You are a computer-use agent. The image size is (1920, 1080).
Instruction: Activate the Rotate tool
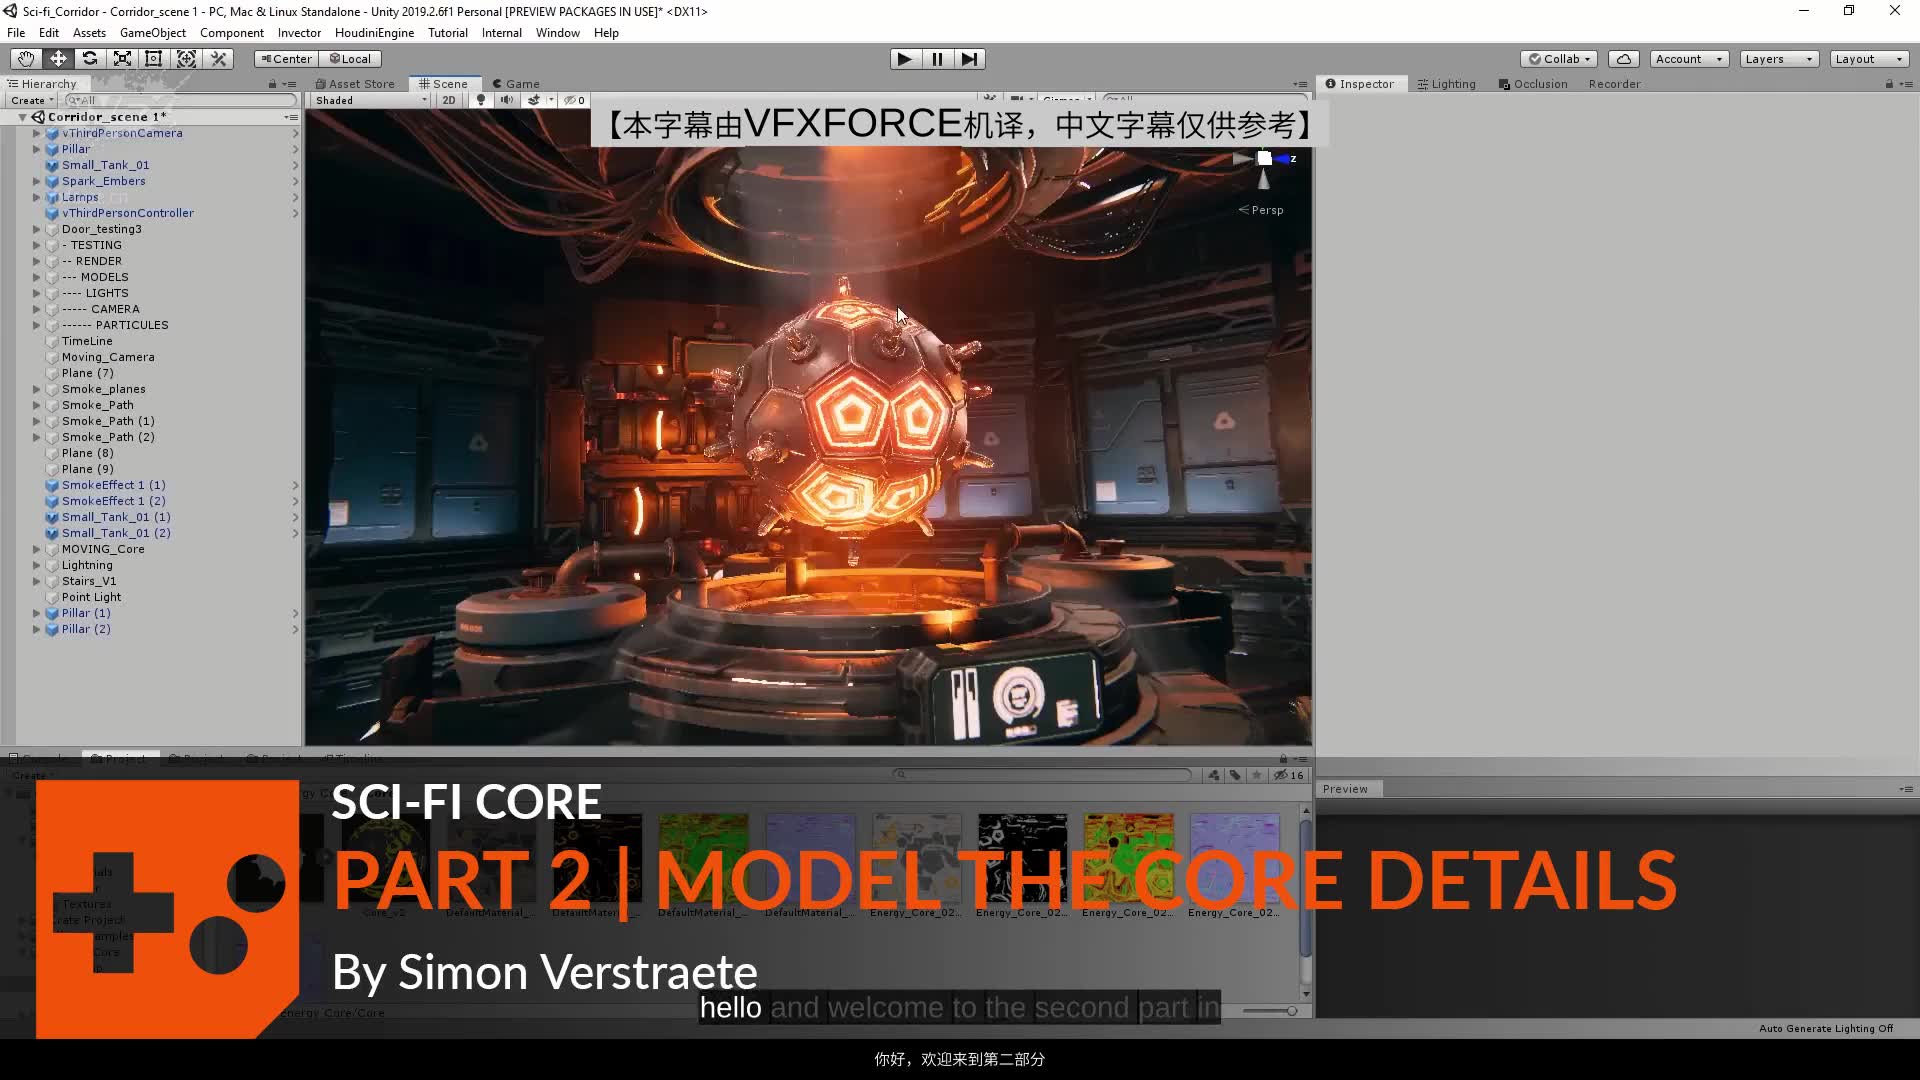(x=90, y=58)
